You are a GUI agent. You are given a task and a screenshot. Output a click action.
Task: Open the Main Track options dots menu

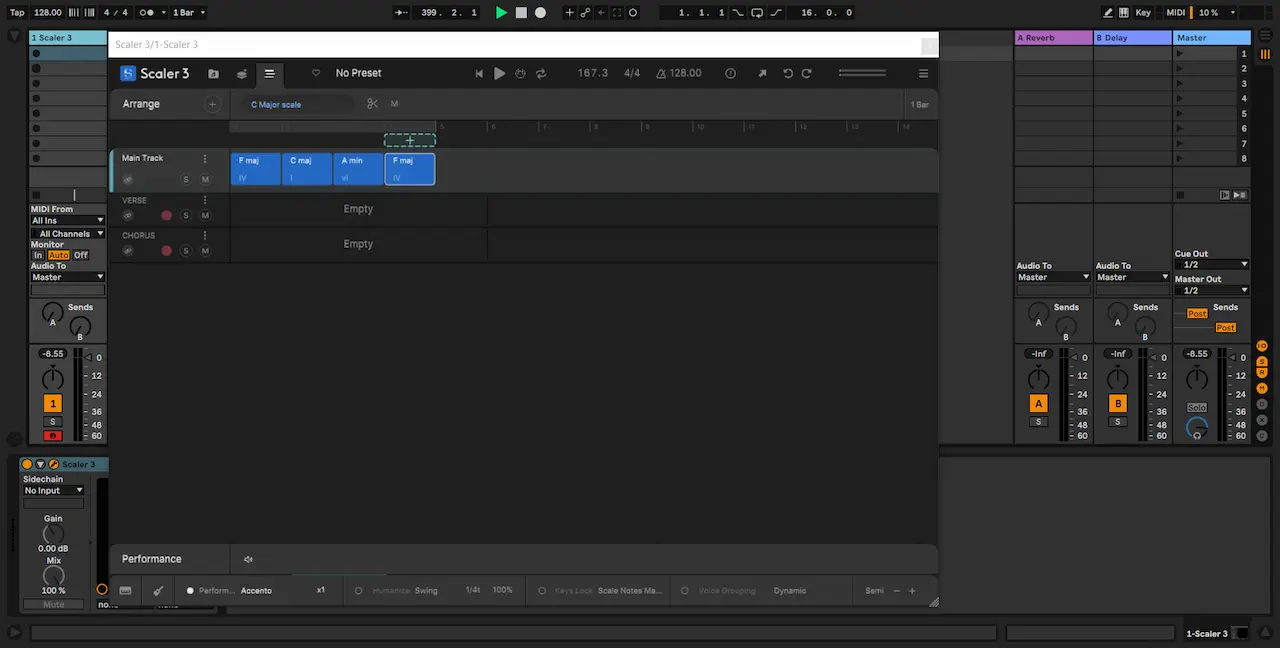pyautogui.click(x=205, y=158)
